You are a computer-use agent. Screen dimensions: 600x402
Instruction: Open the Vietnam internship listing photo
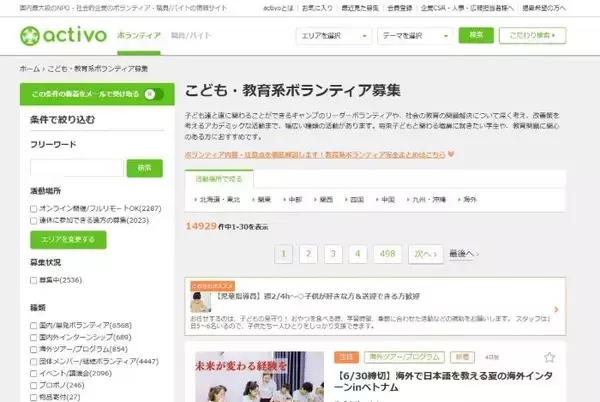[x=259, y=377]
